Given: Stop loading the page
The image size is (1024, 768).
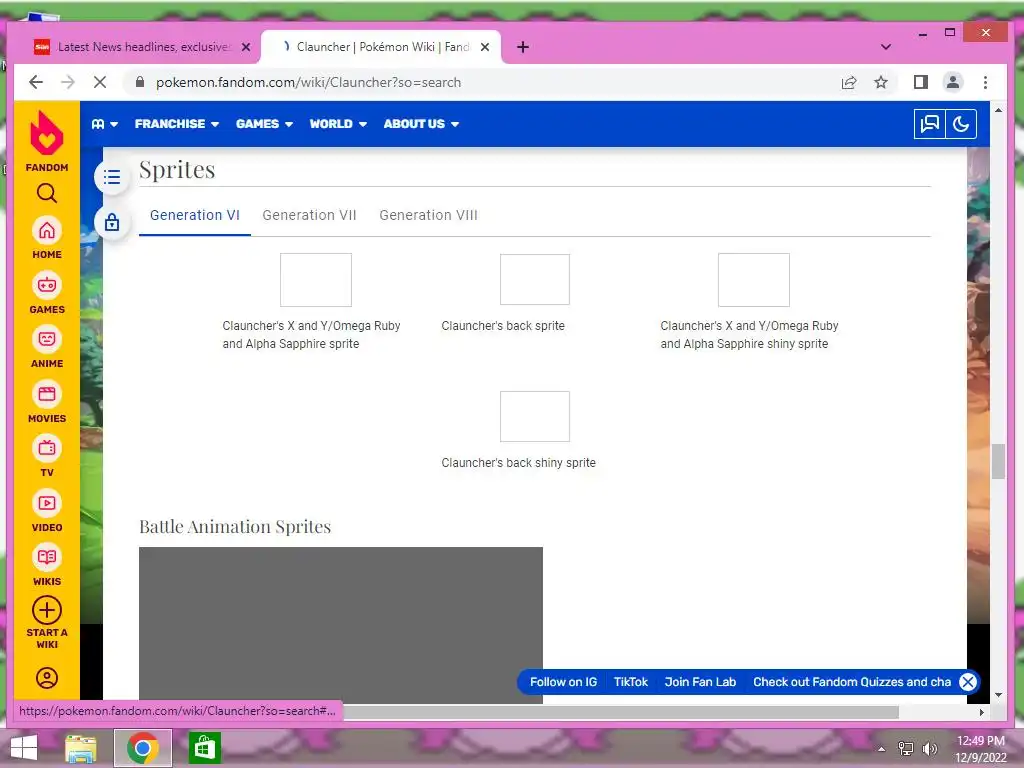Looking at the screenshot, I should pyautogui.click(x=99, y=82).
